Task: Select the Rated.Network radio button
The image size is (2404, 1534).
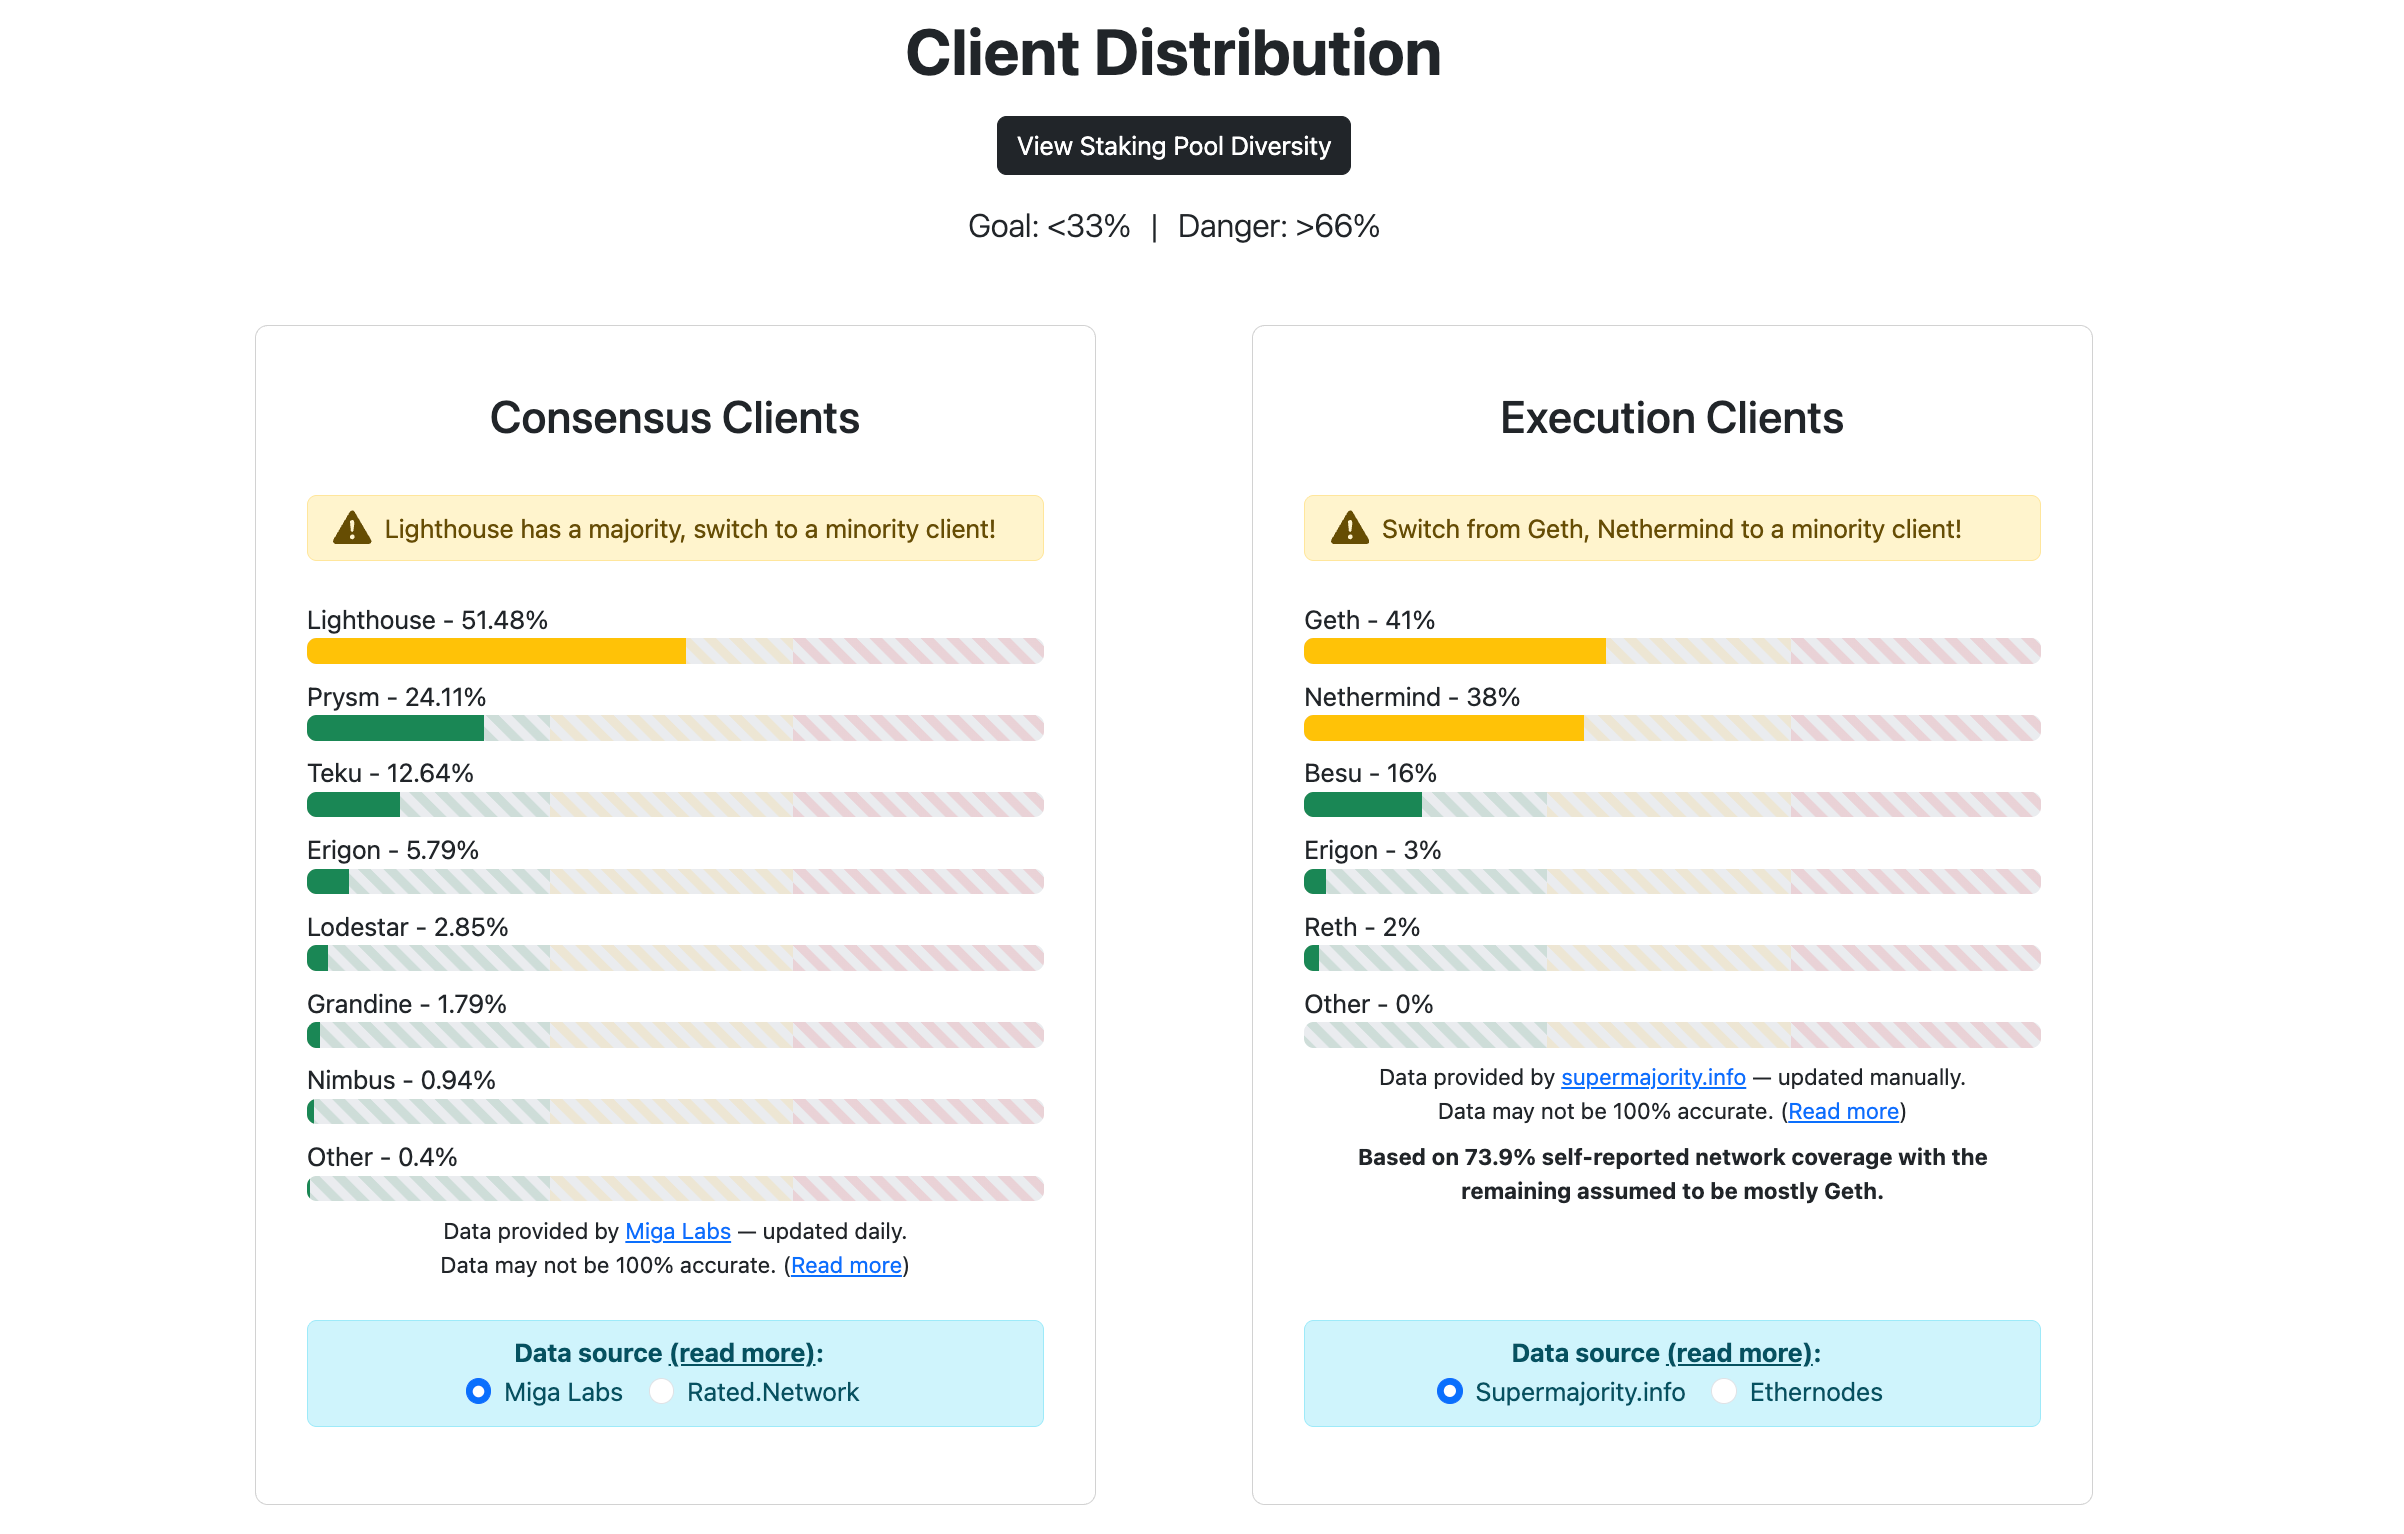Action: pos(662,1391)
